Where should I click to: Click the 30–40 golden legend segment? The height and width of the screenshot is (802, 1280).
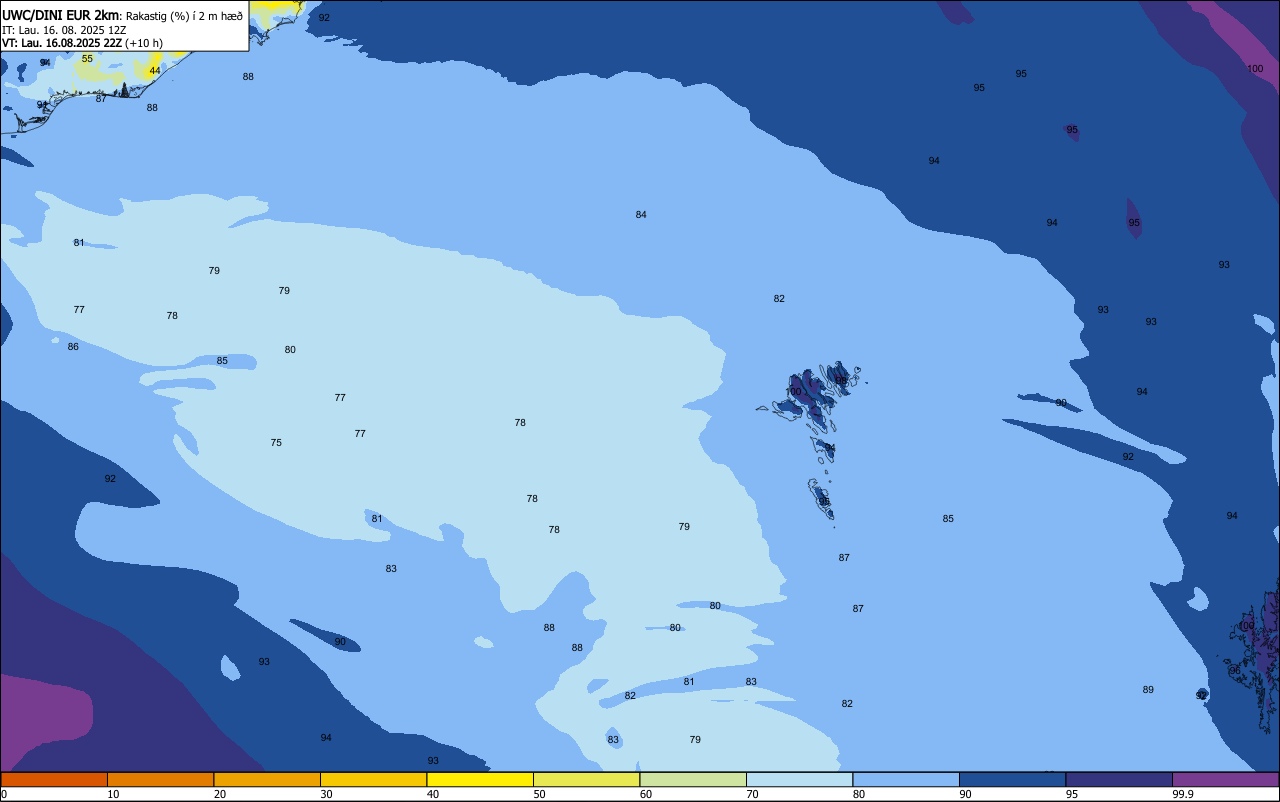click(x=373, y=779)
